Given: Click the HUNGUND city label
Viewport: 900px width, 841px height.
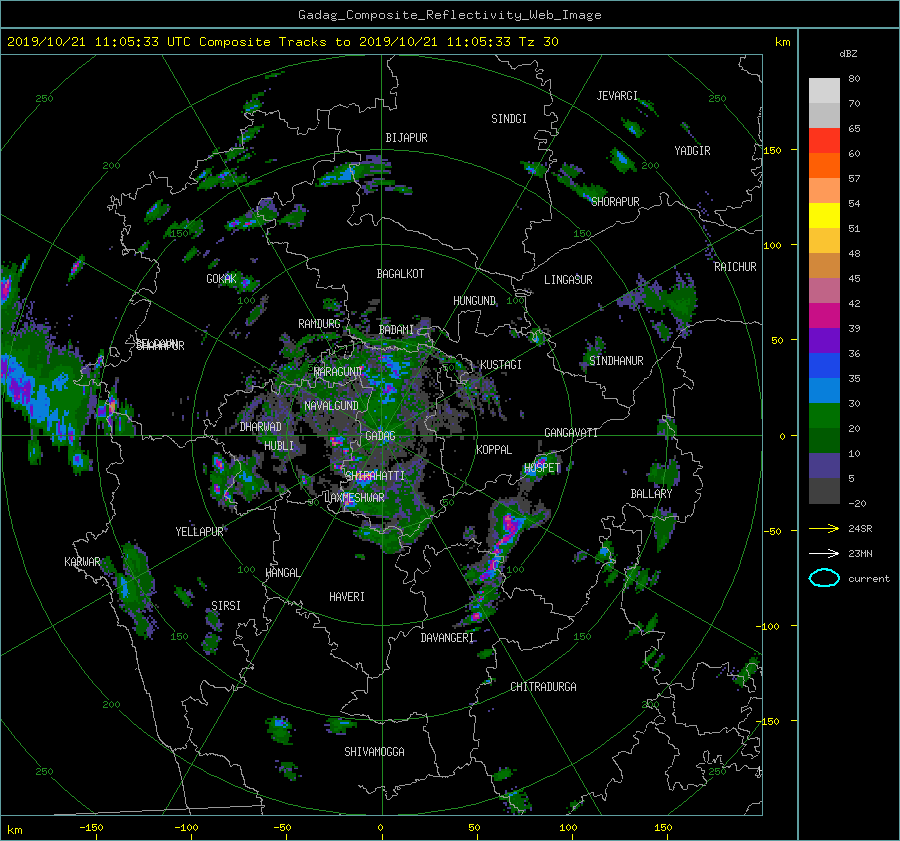Looking at the screenshot, I should coord(474,301).
